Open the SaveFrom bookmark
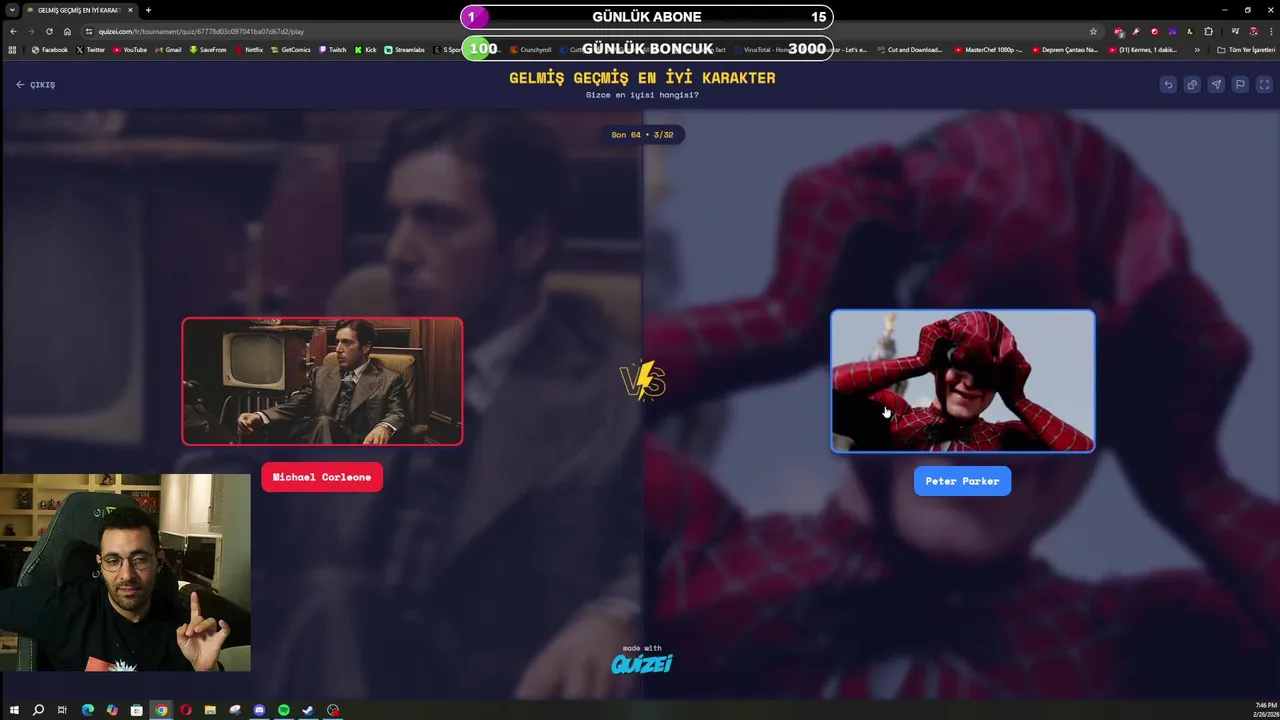1280x720 pixels. tap(207, 49)
